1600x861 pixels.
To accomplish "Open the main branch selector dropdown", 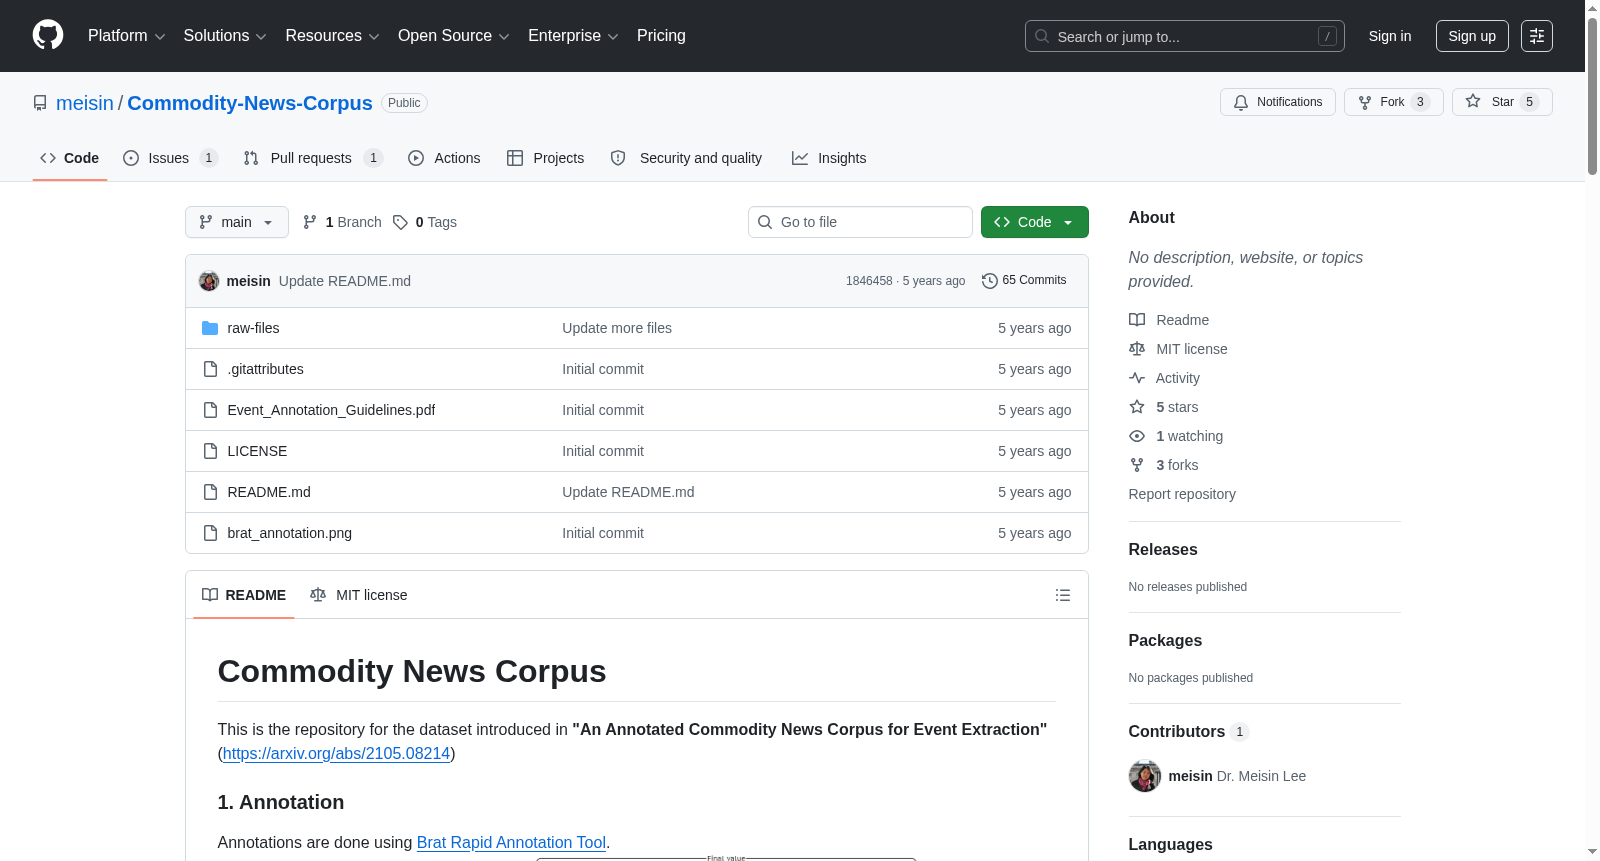I will pos(237,222).
